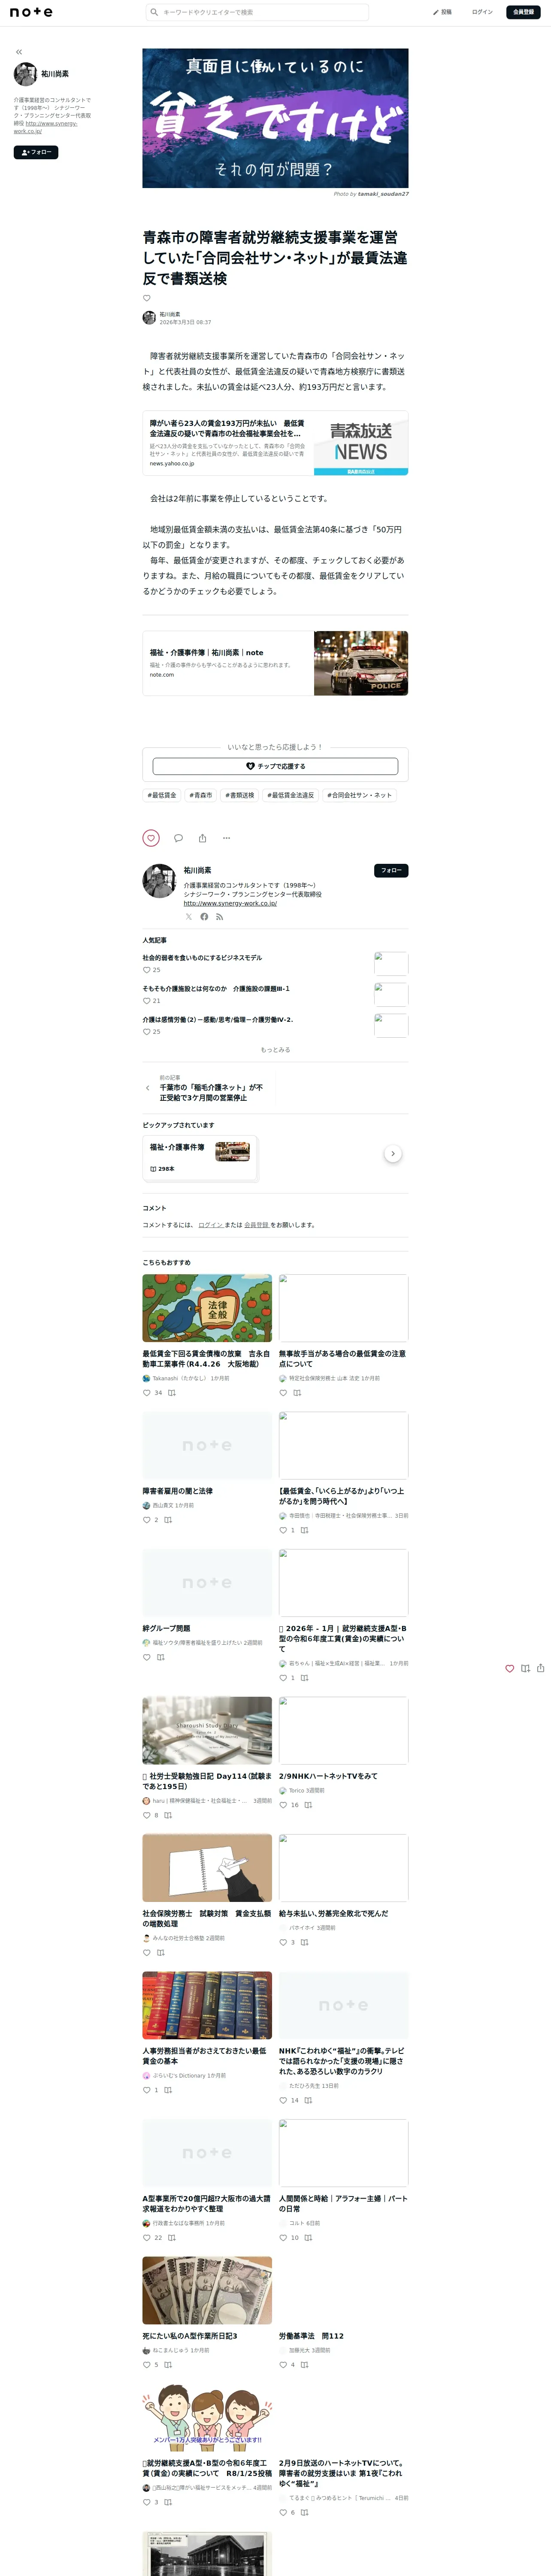Like the article with the heart under the title
The width and height of the screenshot is (551, 2576).
147,298
